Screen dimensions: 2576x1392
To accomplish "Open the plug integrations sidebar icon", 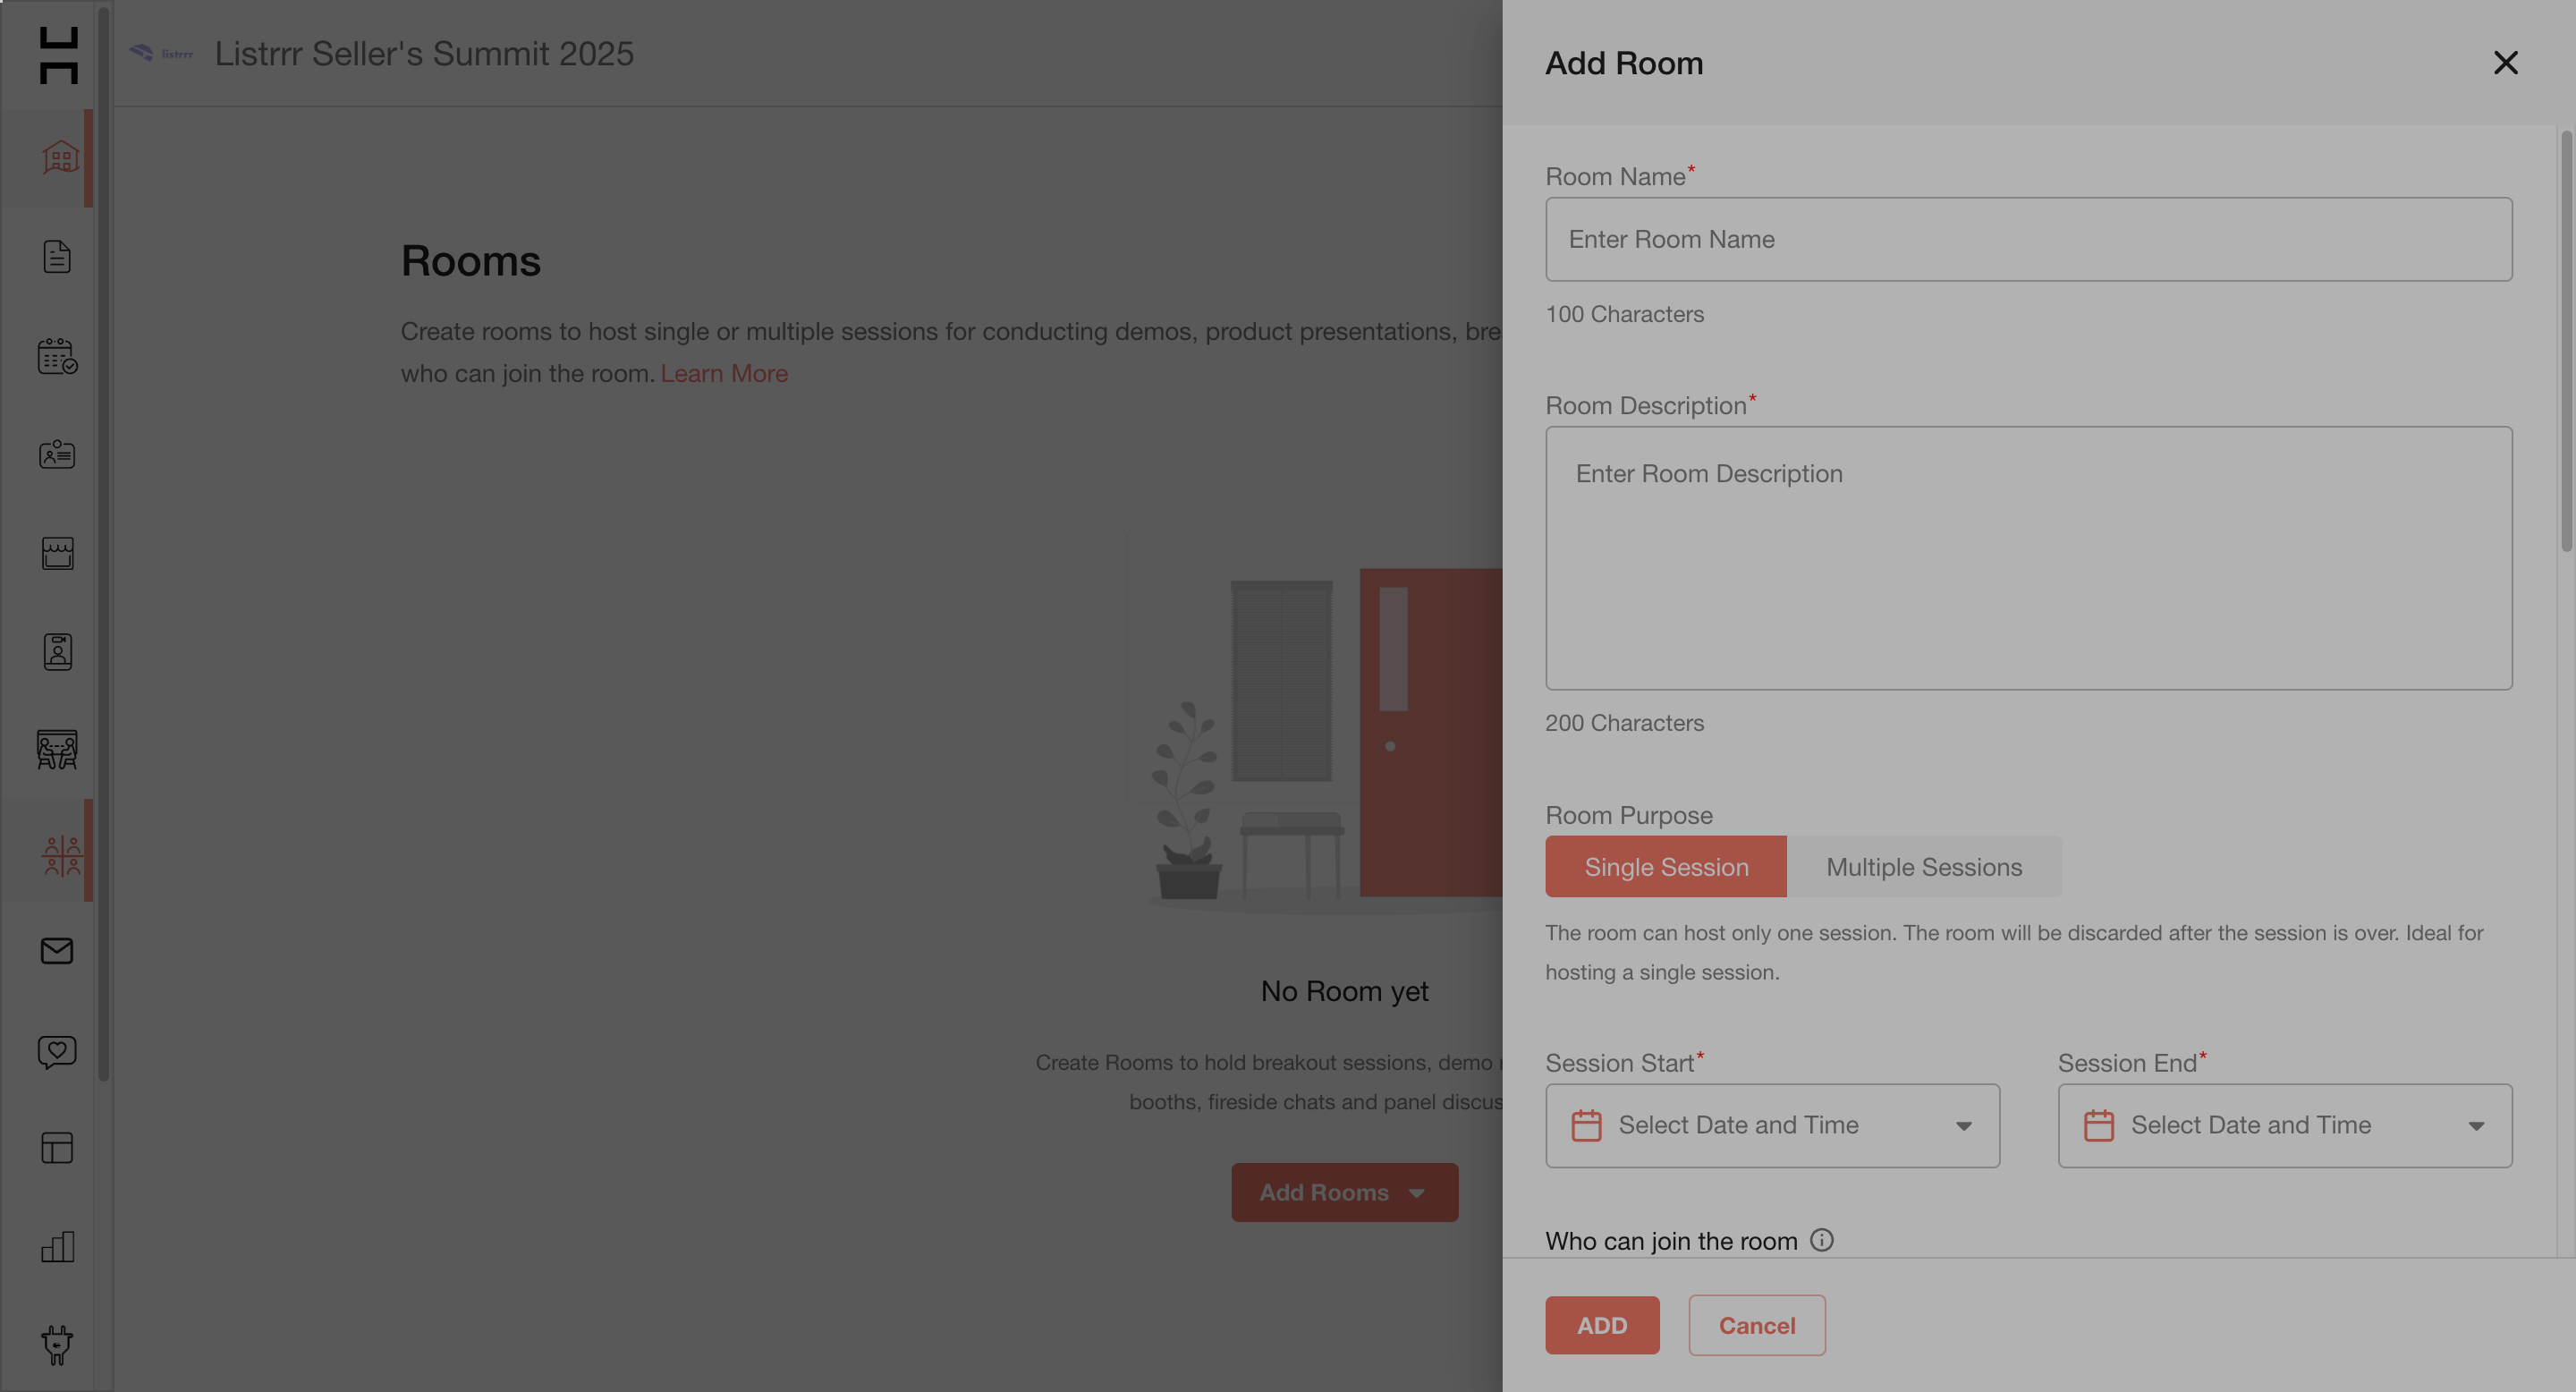I will (57, 1344).
